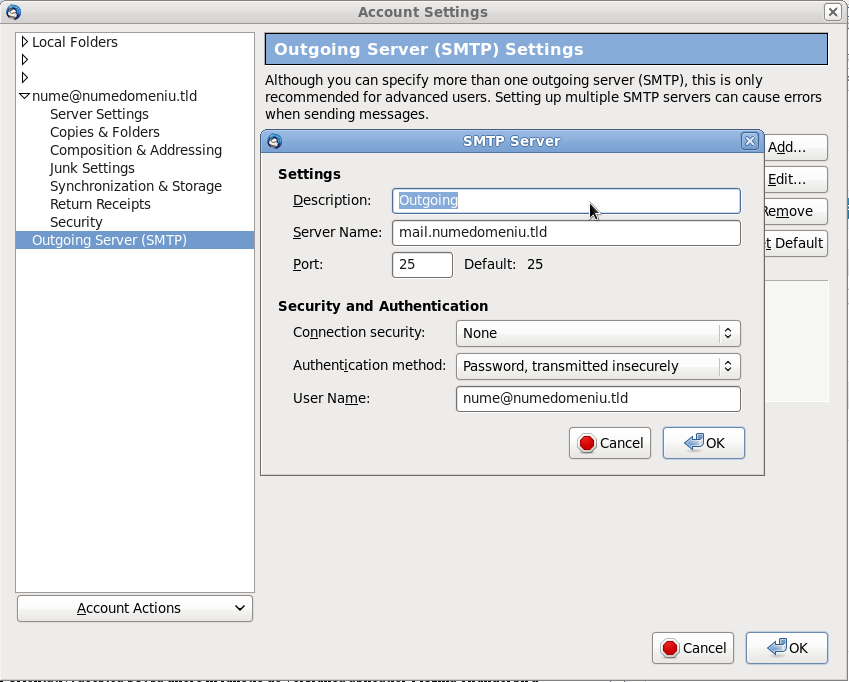This screenshot has width=849, height=682.
Task: Click the Add... server button
Action: tap(795, 147)
